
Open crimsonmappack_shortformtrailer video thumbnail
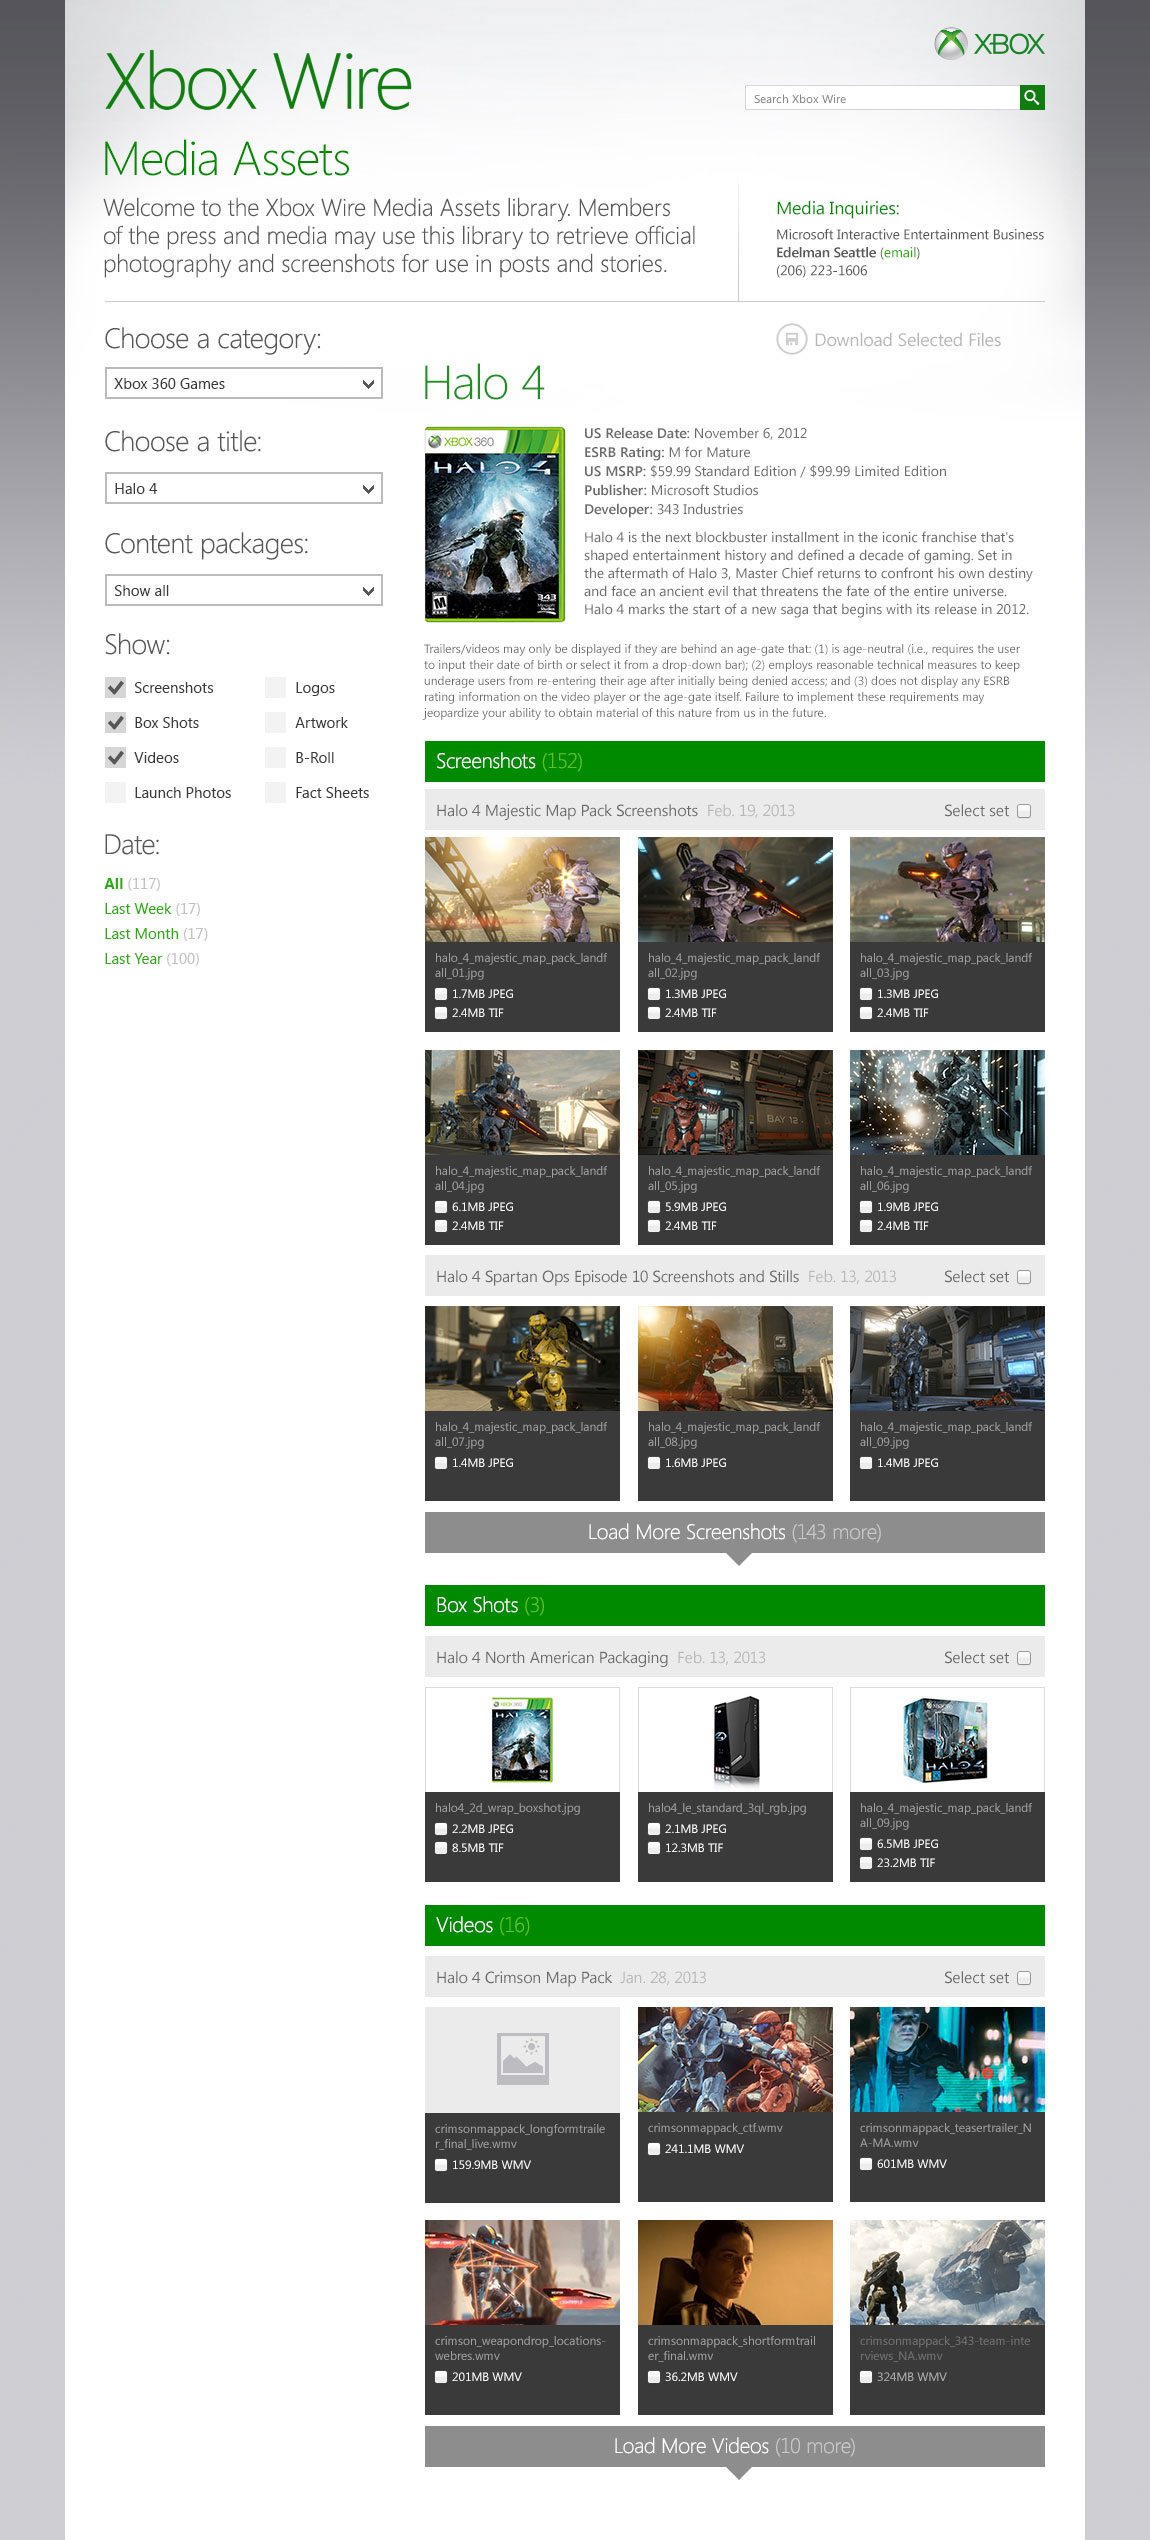(x=735, y=2272)
